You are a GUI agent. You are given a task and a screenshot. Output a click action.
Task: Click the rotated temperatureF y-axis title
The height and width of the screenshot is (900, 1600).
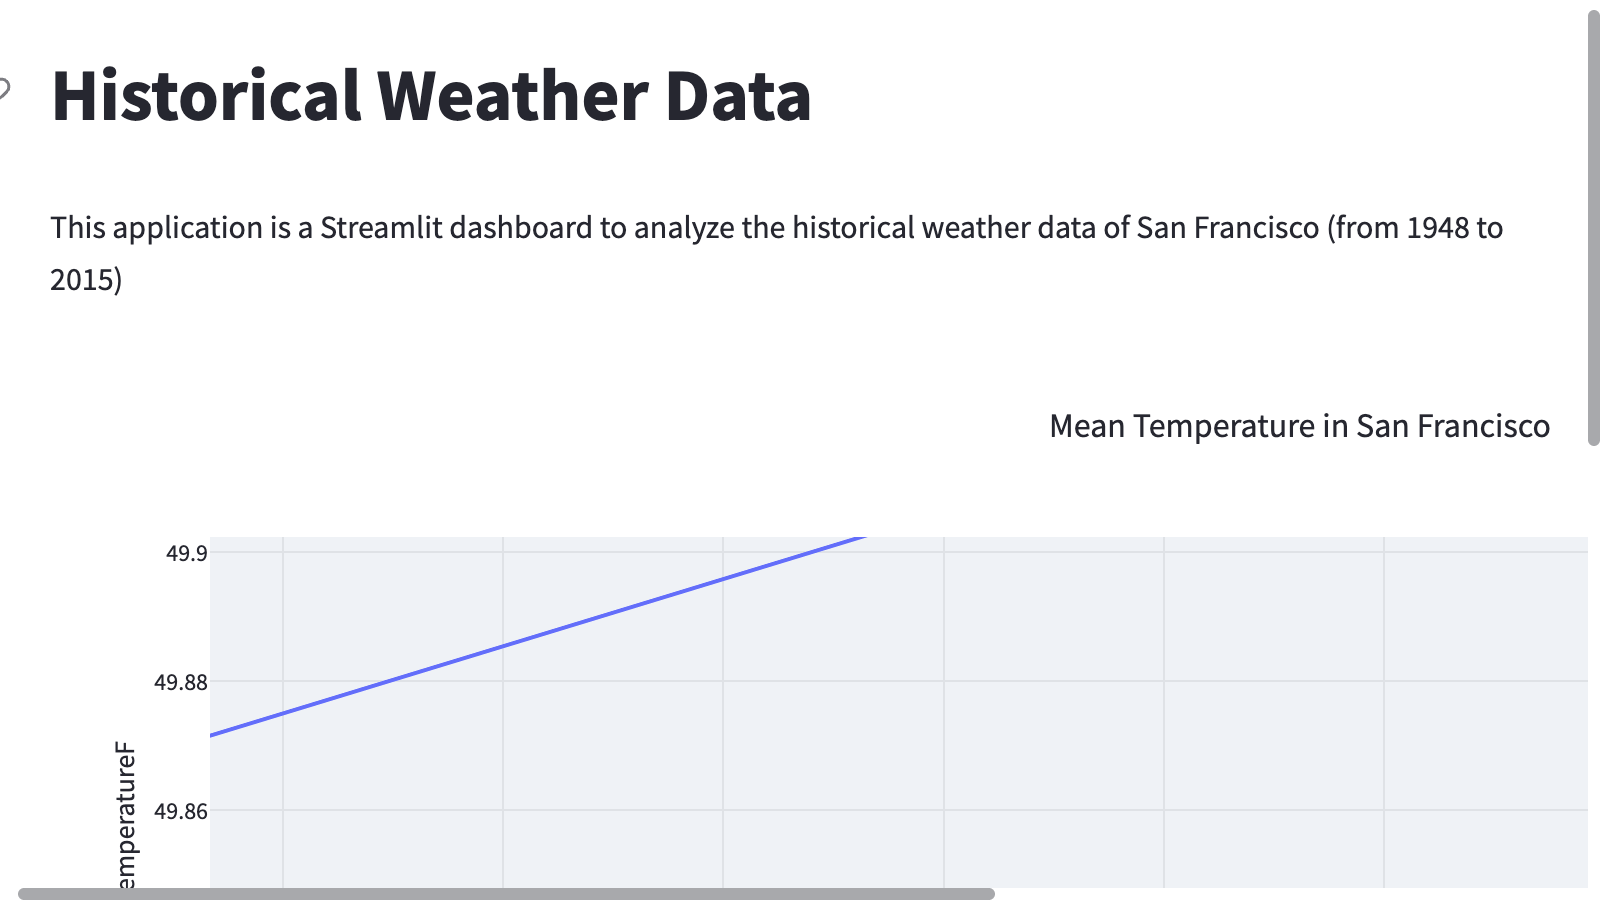[x=126, y=815]
